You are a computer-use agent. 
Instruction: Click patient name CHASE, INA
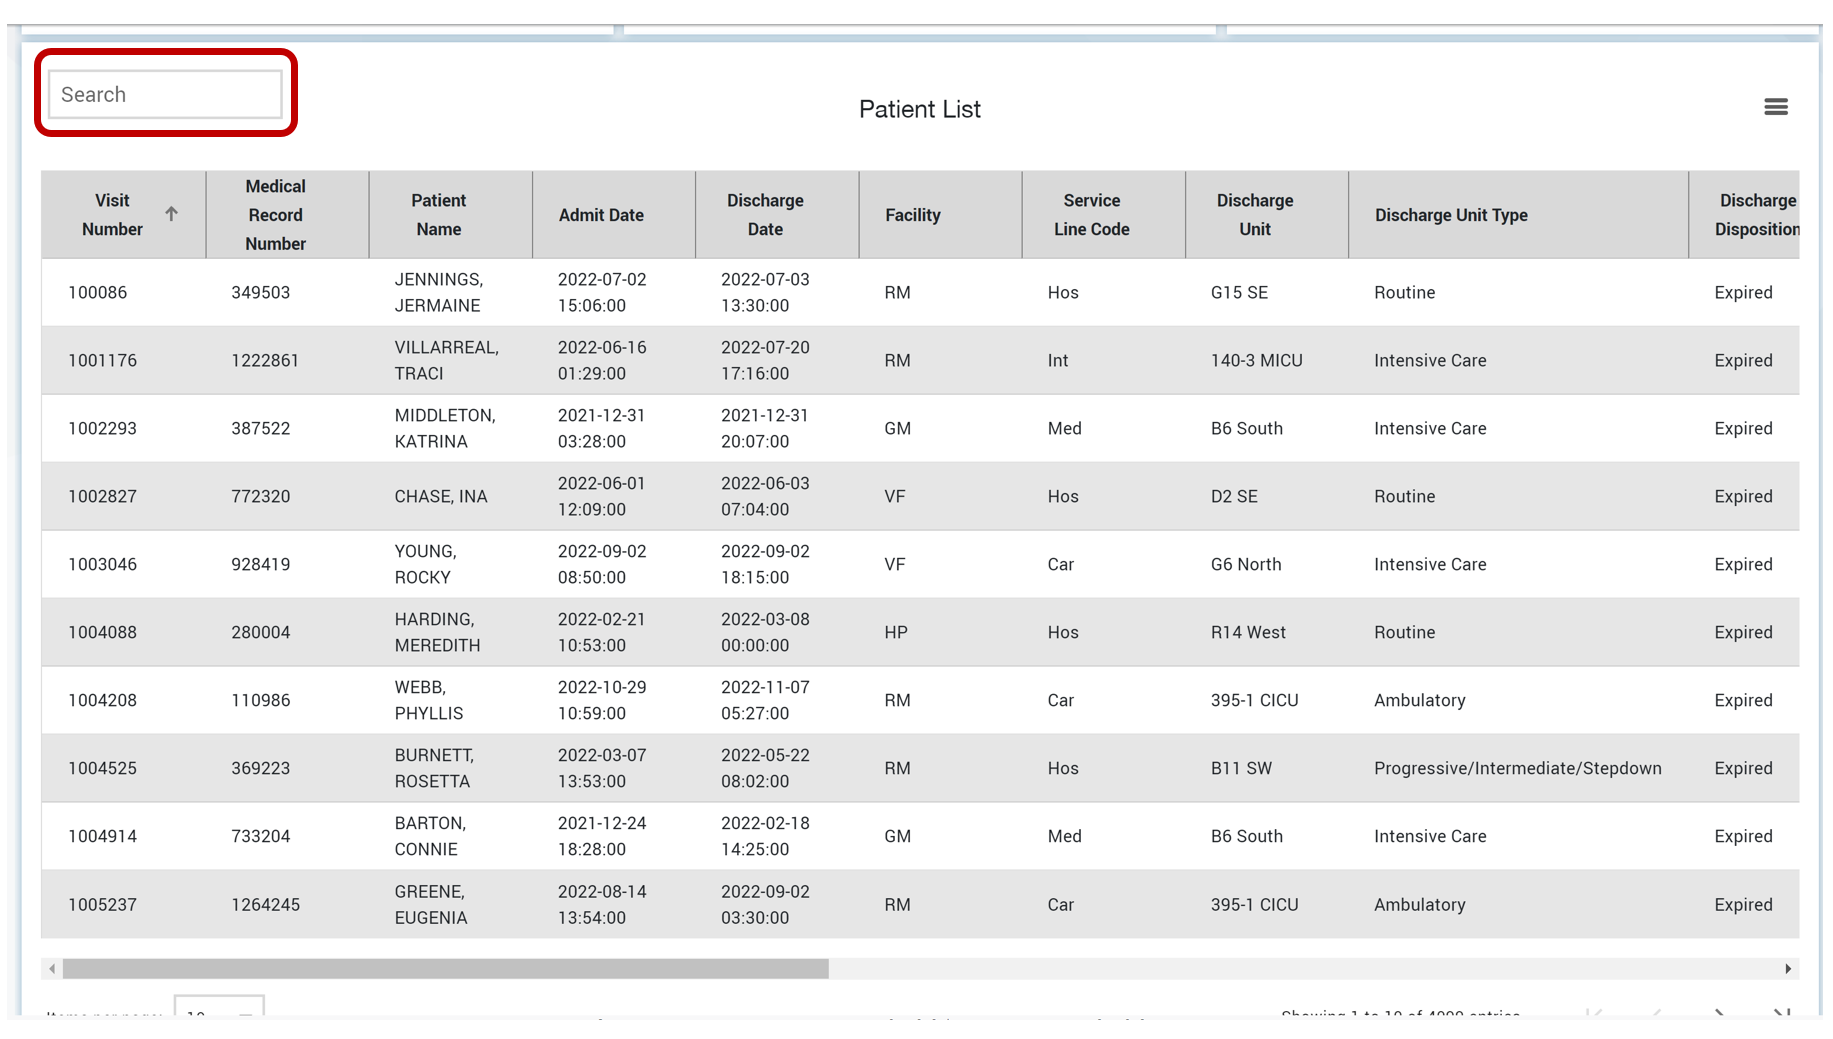coord(441,497)
